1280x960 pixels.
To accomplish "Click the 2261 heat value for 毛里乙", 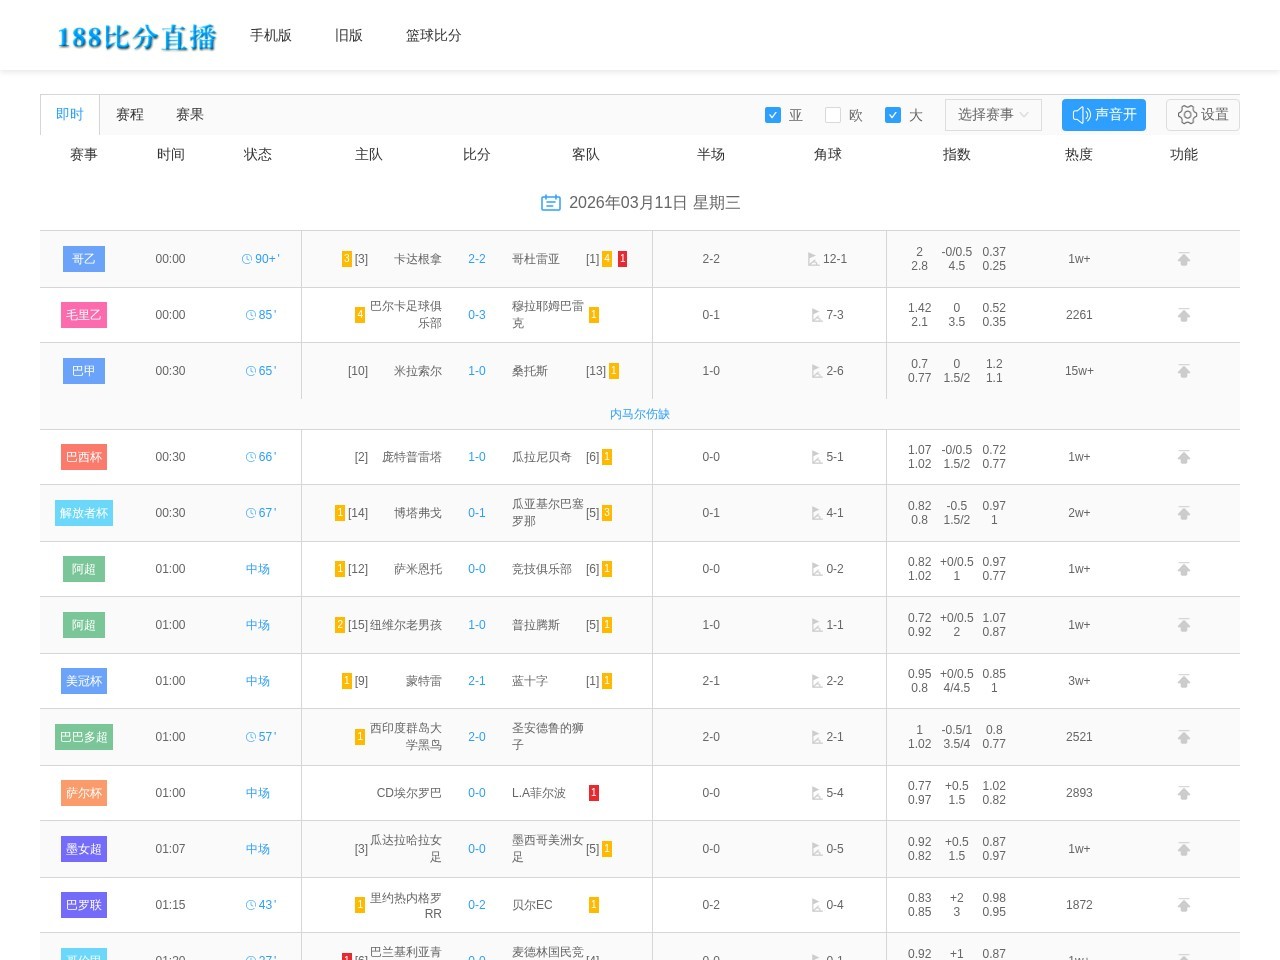I will point(1079,314).
